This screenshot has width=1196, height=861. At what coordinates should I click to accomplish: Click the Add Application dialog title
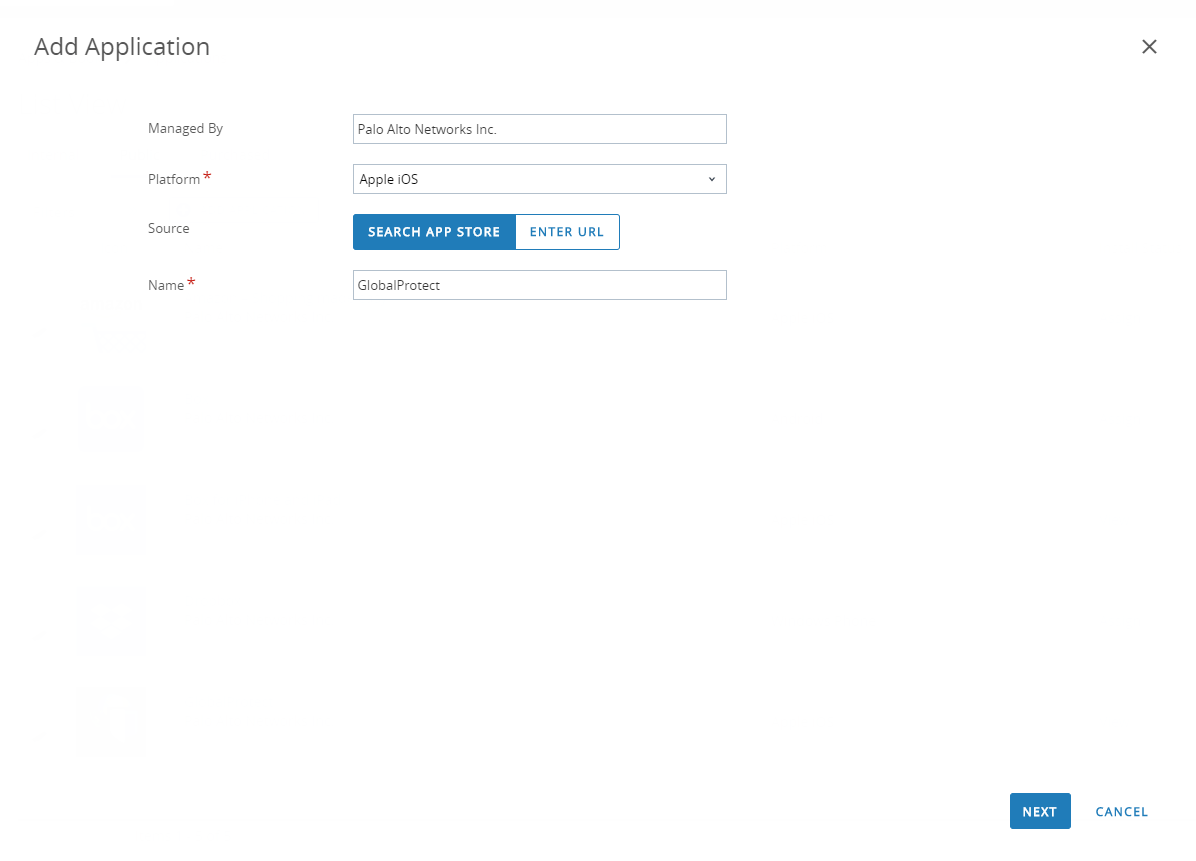point(122,47)
